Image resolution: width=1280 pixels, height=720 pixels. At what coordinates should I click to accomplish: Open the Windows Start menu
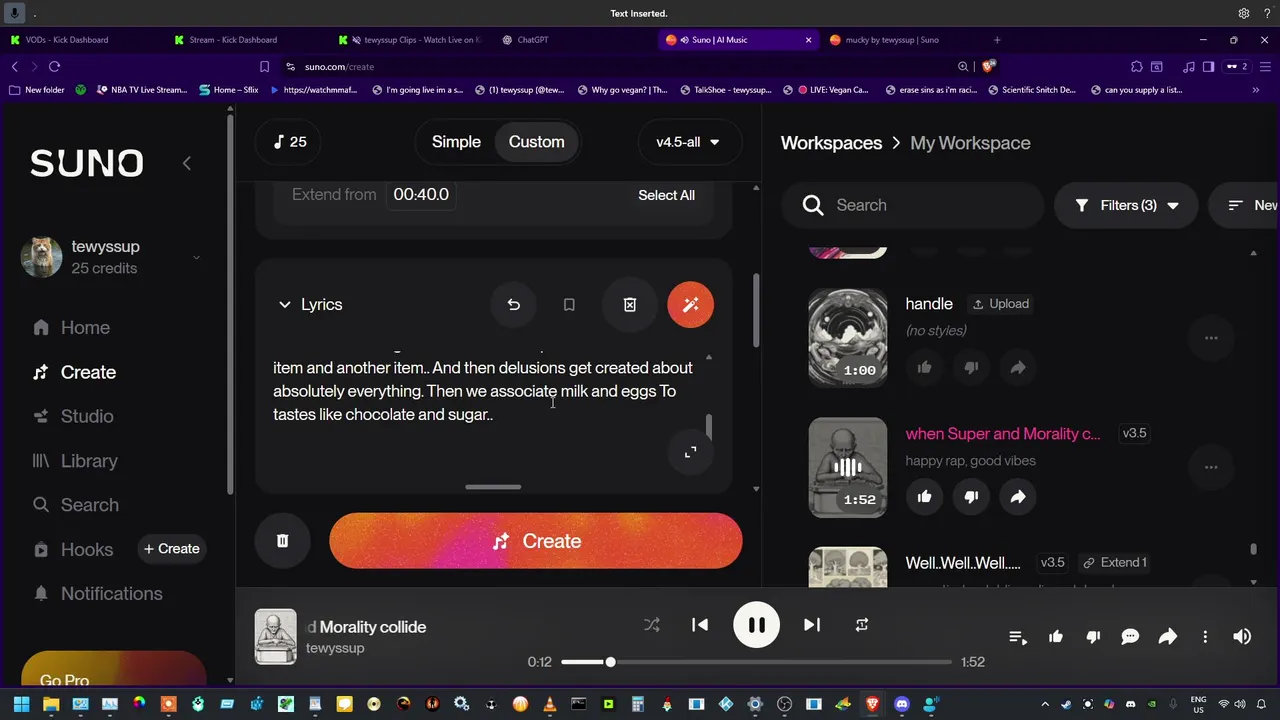click(x=22, y=704)
